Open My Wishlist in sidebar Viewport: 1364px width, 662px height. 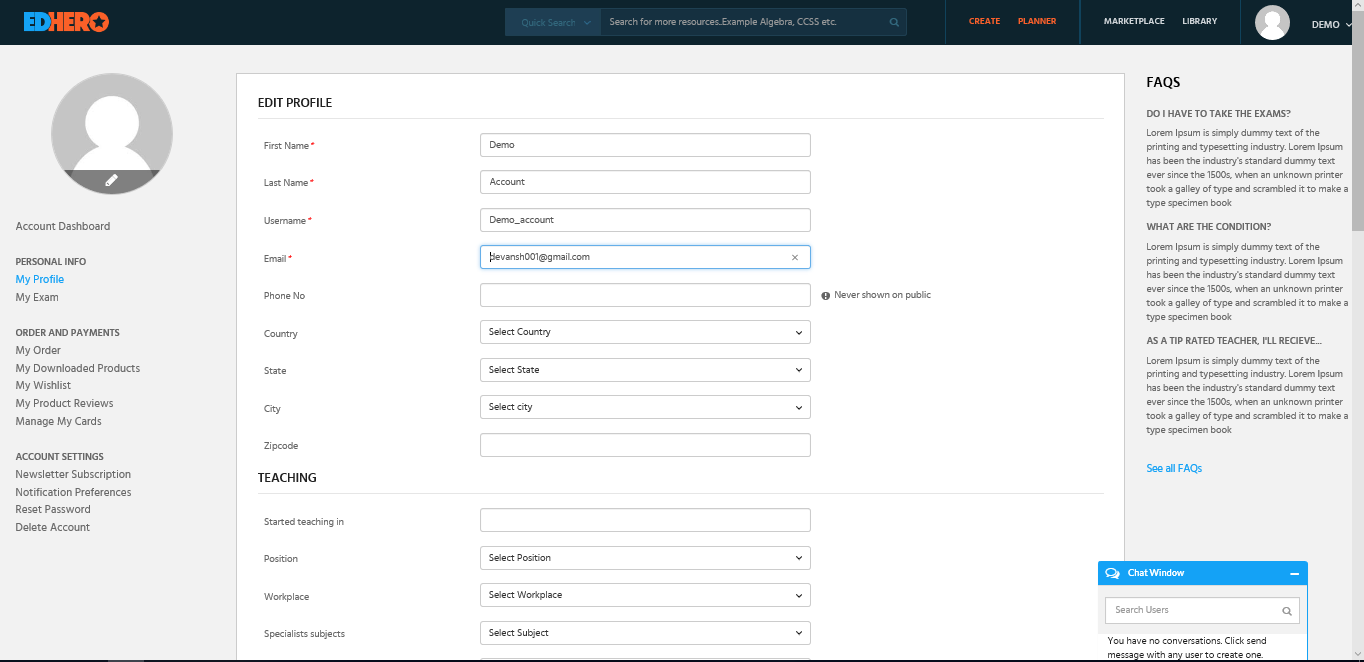pyautogui.click(x=43, y=386)
